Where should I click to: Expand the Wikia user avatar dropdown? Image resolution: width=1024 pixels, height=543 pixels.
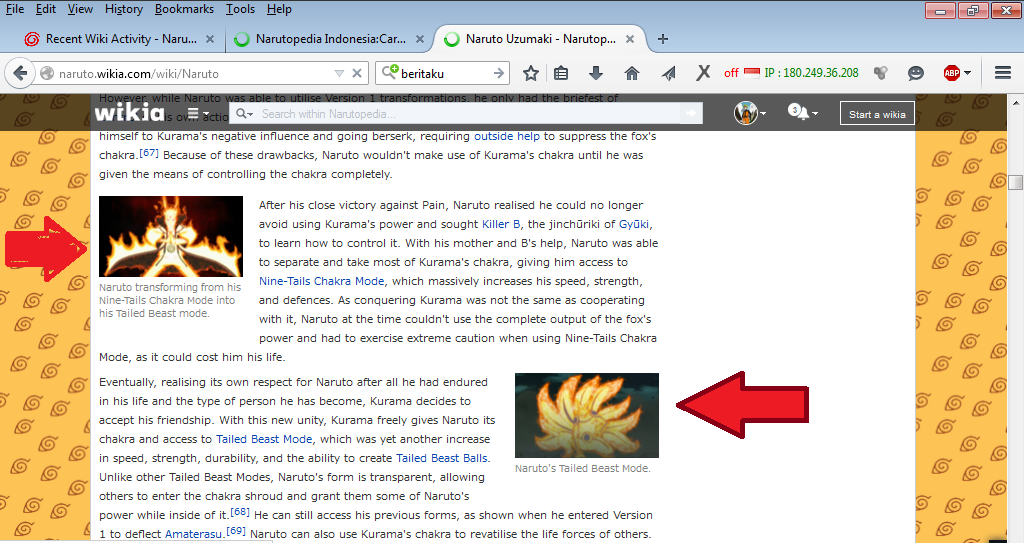coord(750,113)
